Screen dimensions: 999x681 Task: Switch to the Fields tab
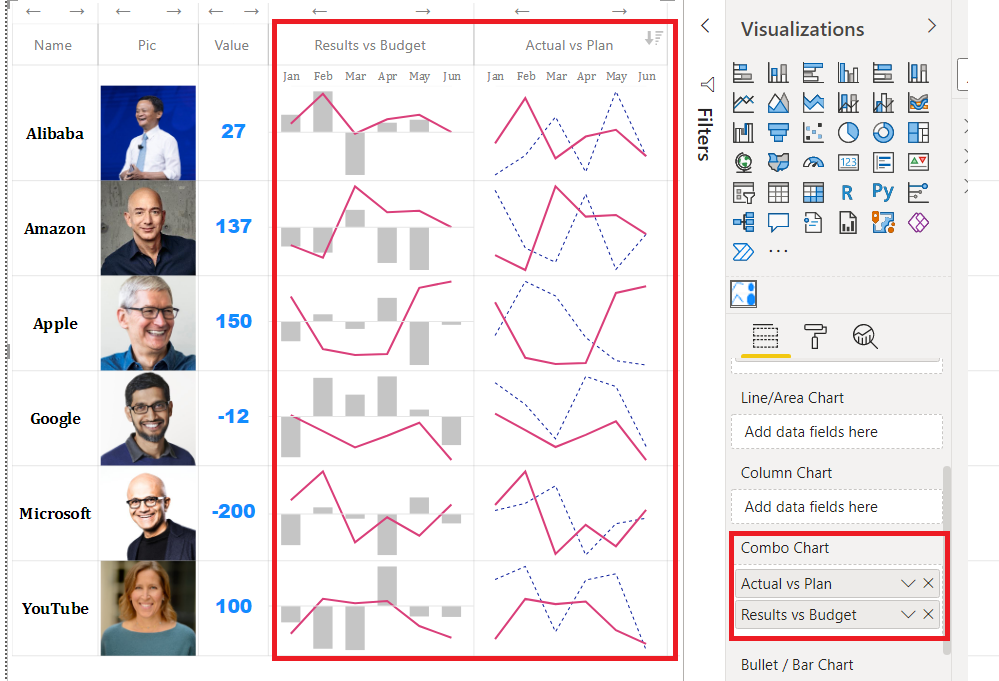pyautogui.click(x=765, y=336)
